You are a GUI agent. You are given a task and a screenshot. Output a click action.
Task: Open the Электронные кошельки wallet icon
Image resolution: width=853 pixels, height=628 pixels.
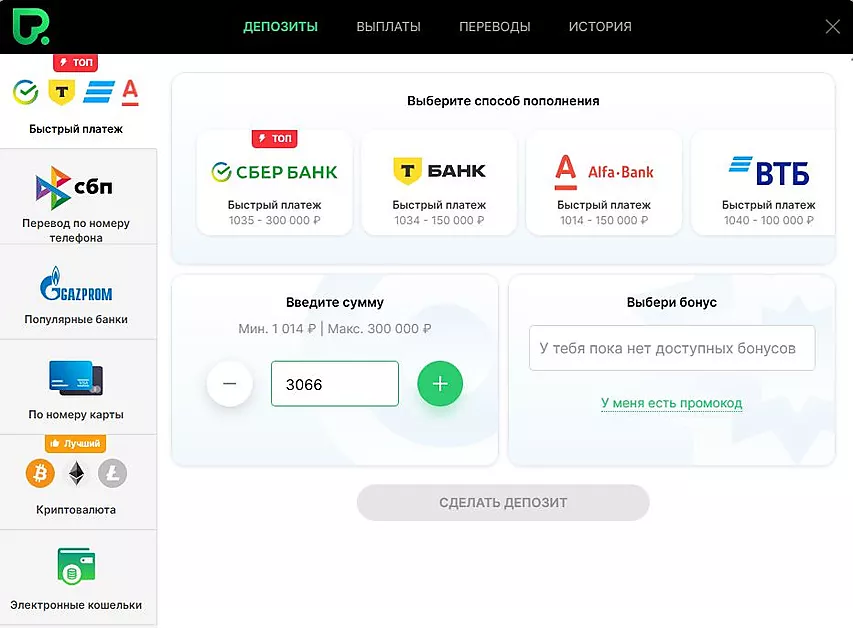pos(76,566)
